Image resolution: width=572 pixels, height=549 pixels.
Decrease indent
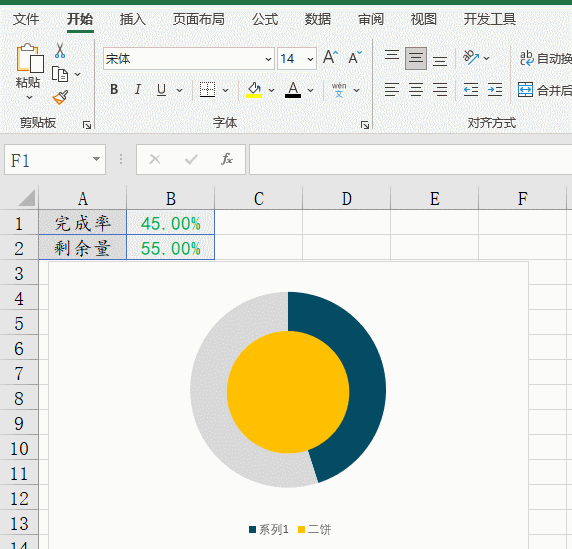pos(471,90)
